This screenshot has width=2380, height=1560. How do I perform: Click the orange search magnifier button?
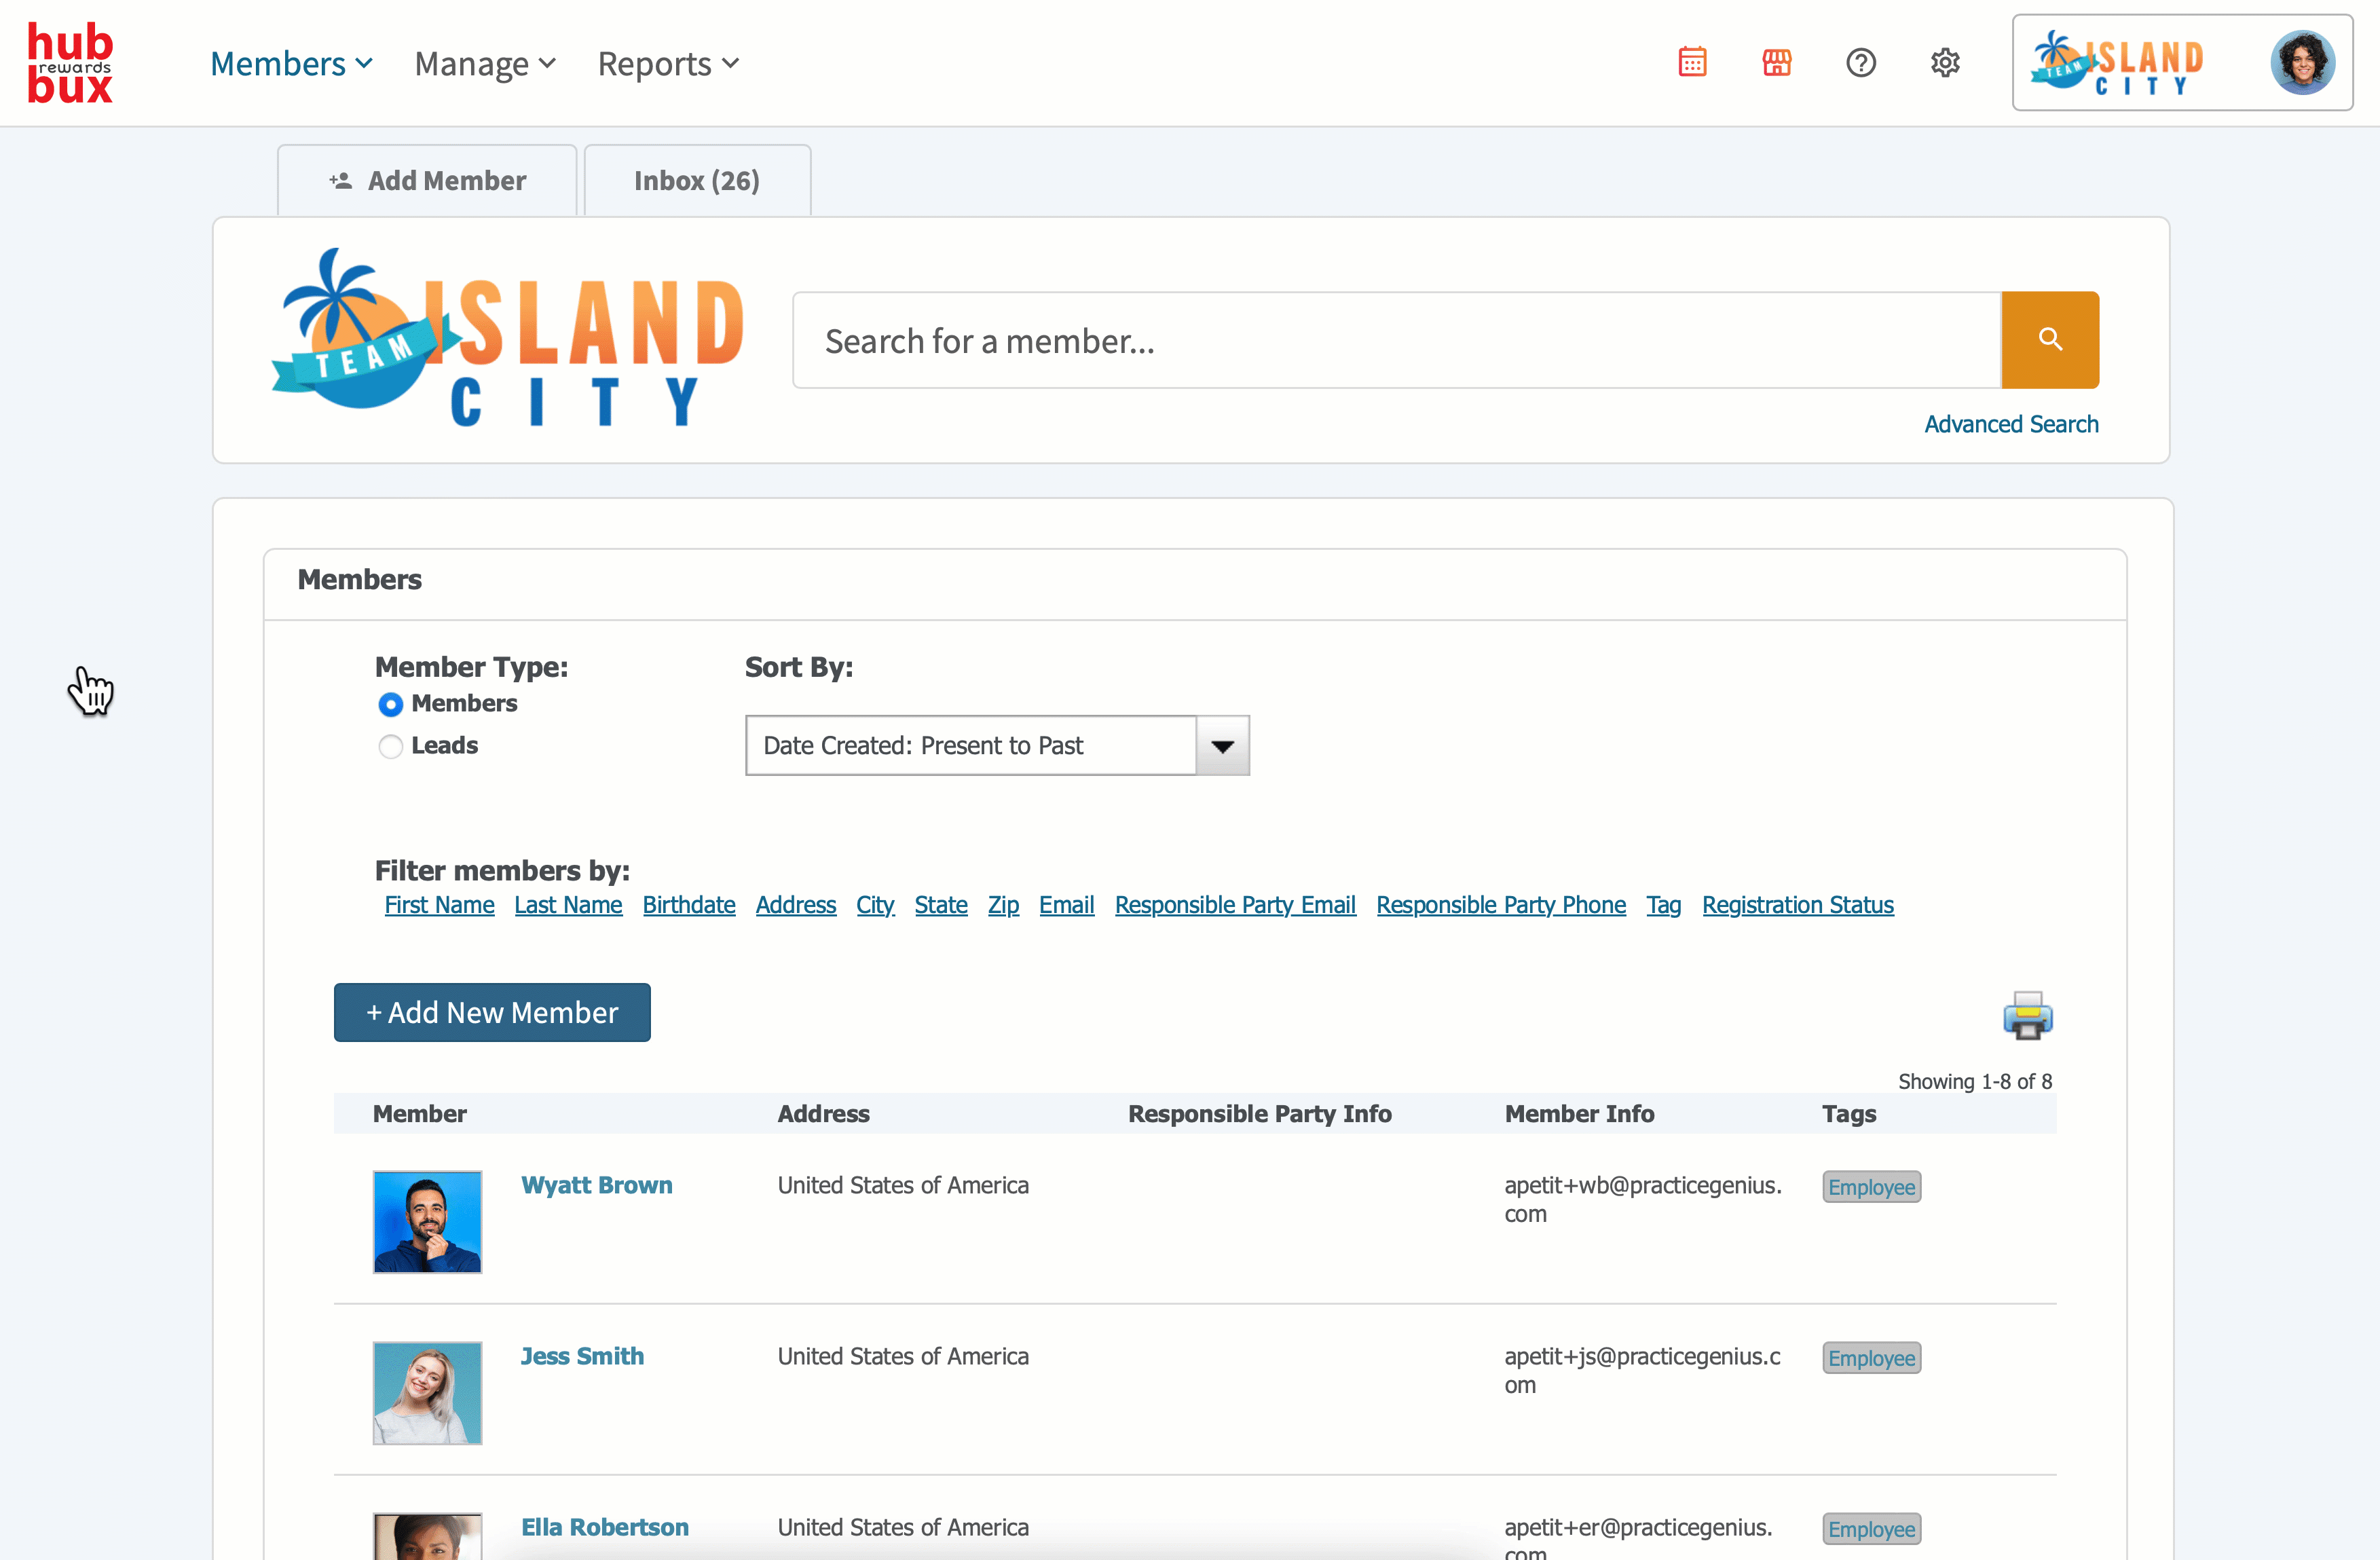pos(2049,340)
